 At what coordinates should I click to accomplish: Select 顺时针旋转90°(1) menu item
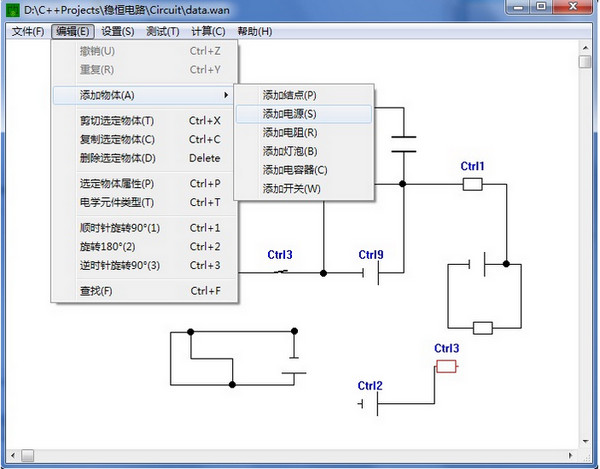click(119, 228)
